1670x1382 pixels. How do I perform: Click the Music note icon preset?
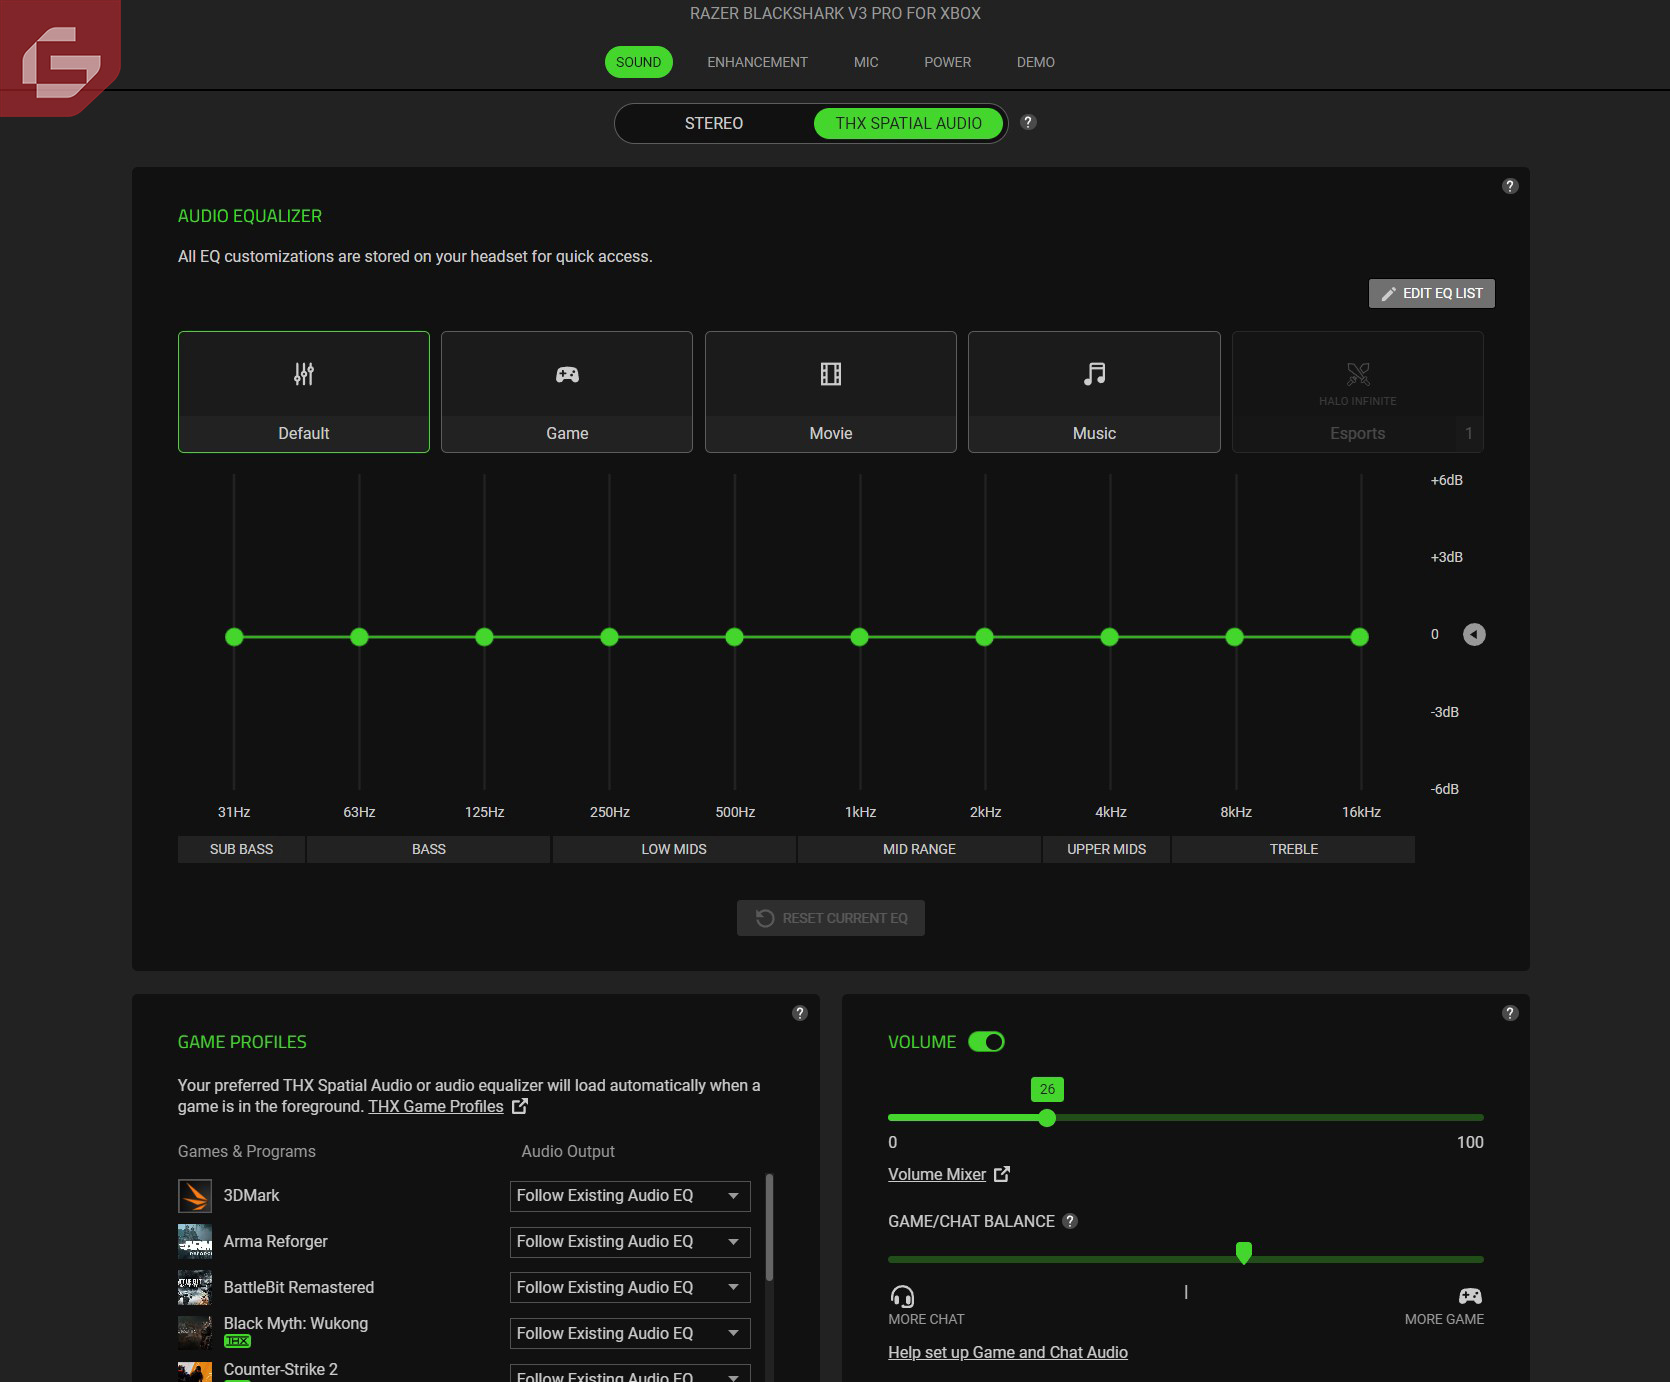click(1095, 374)
